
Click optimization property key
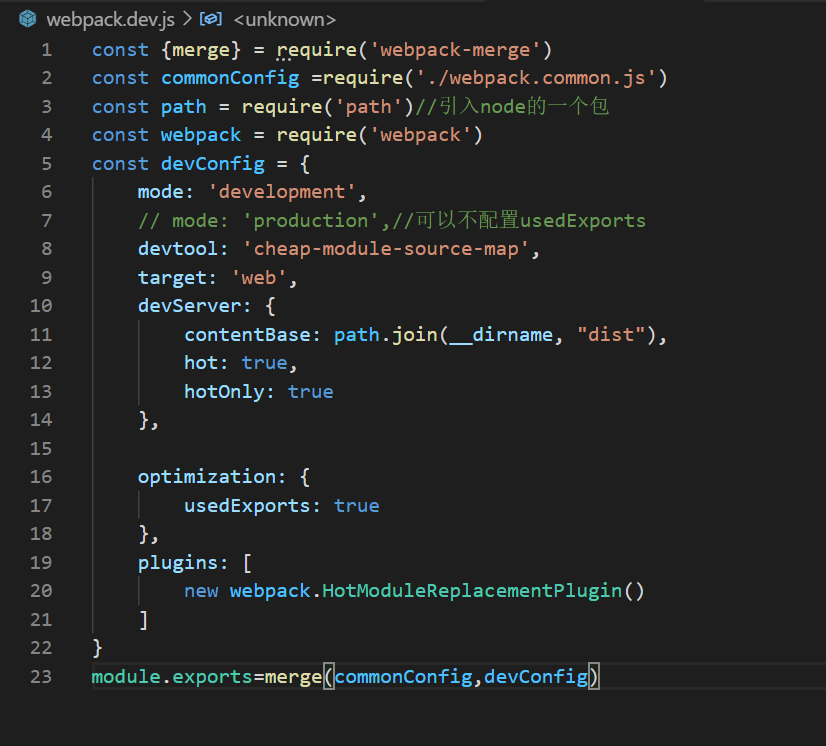pos(206,477)
